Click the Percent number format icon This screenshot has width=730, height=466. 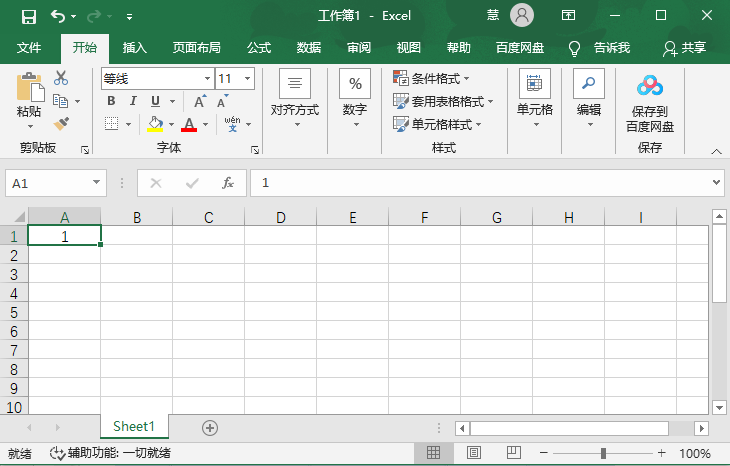pos(355,85)
